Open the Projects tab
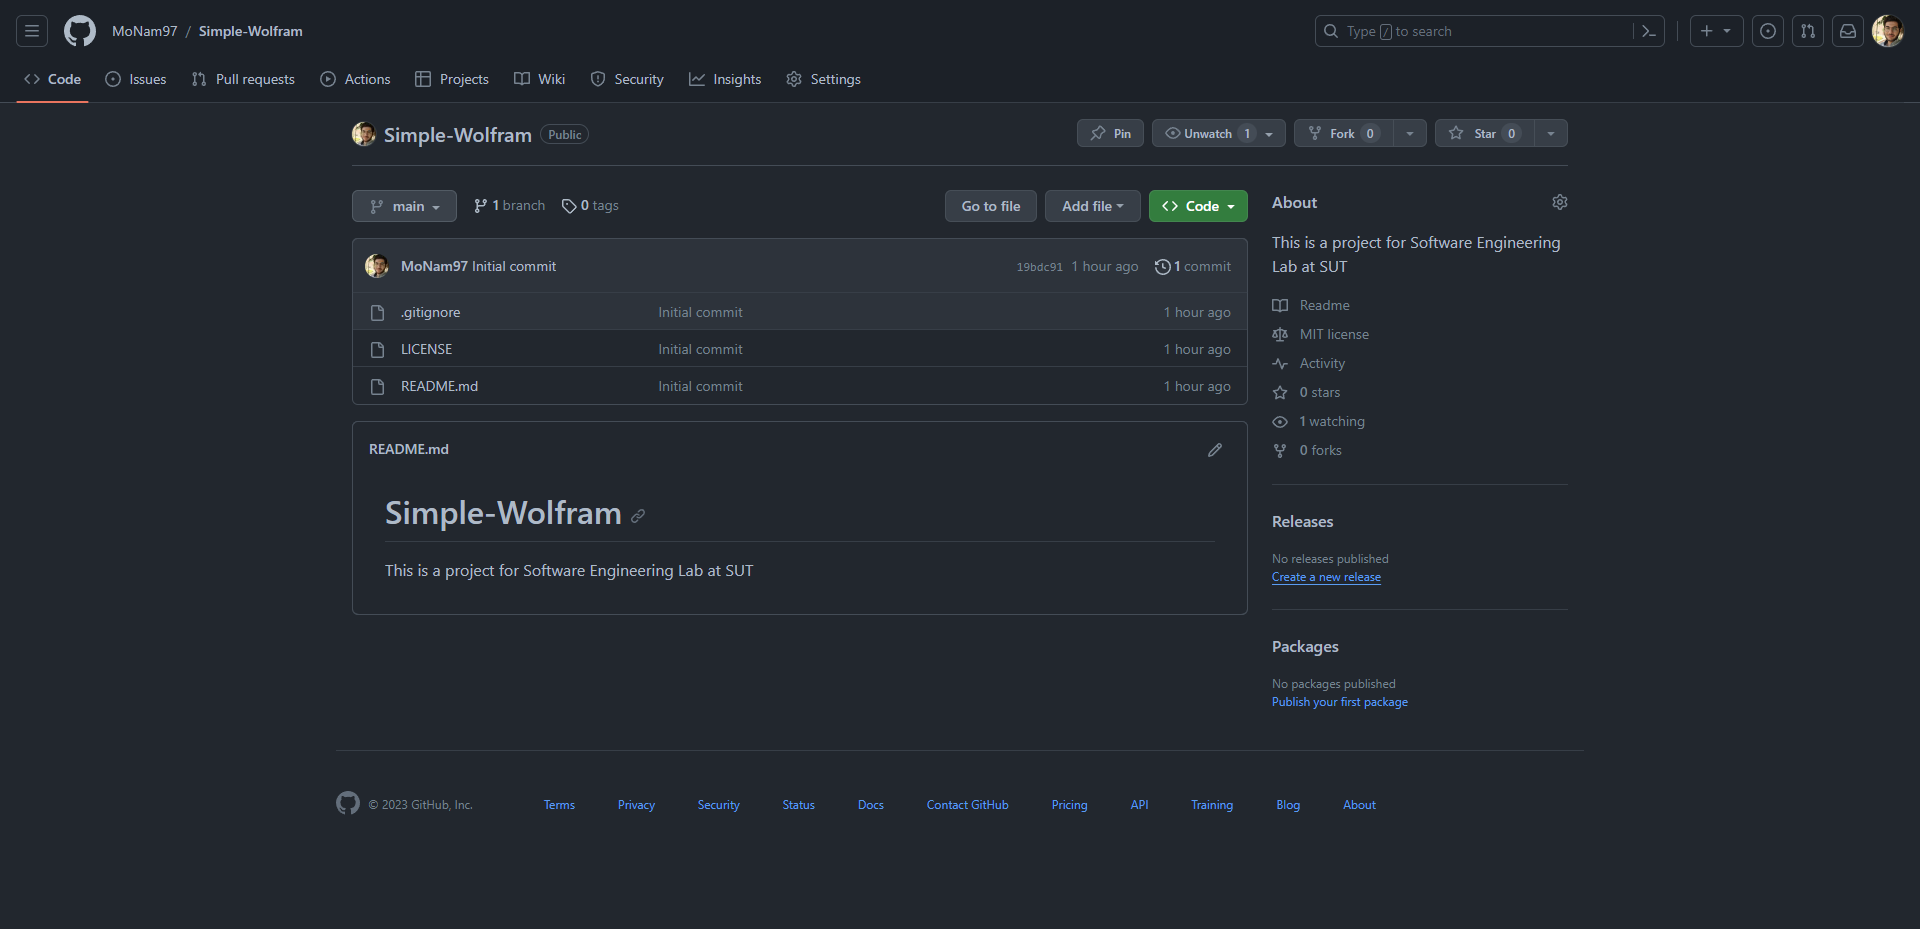This screenshot has height=929, width=1920. 452,79
